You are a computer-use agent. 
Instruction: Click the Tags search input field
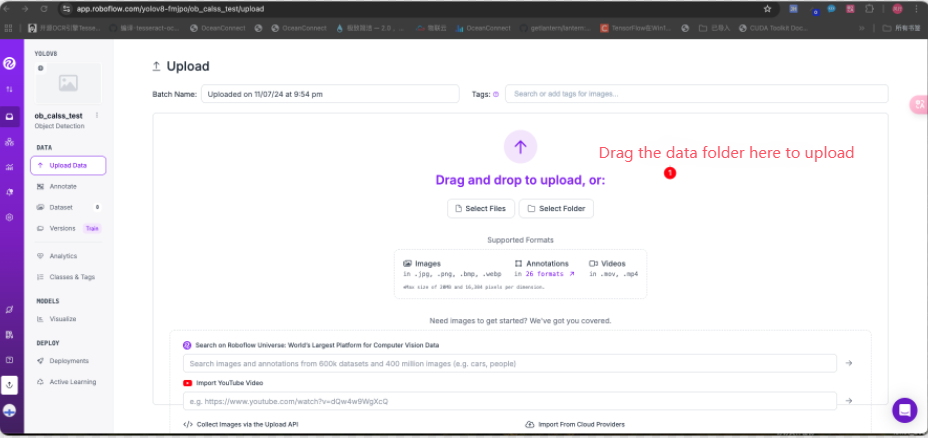[x=697, y=94]
